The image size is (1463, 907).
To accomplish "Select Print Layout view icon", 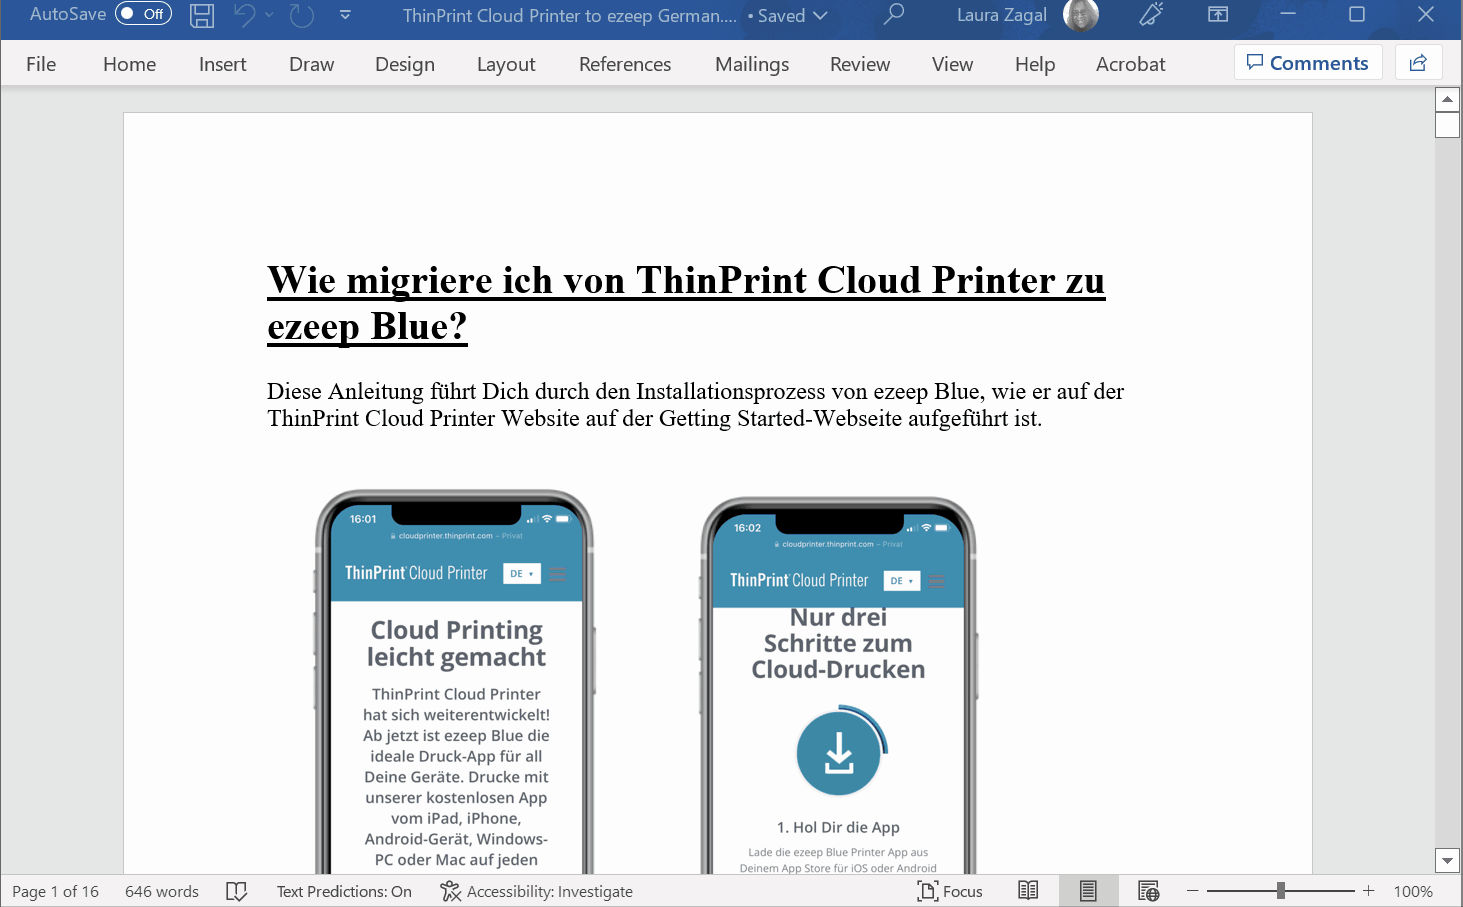I will [1088, 891].
